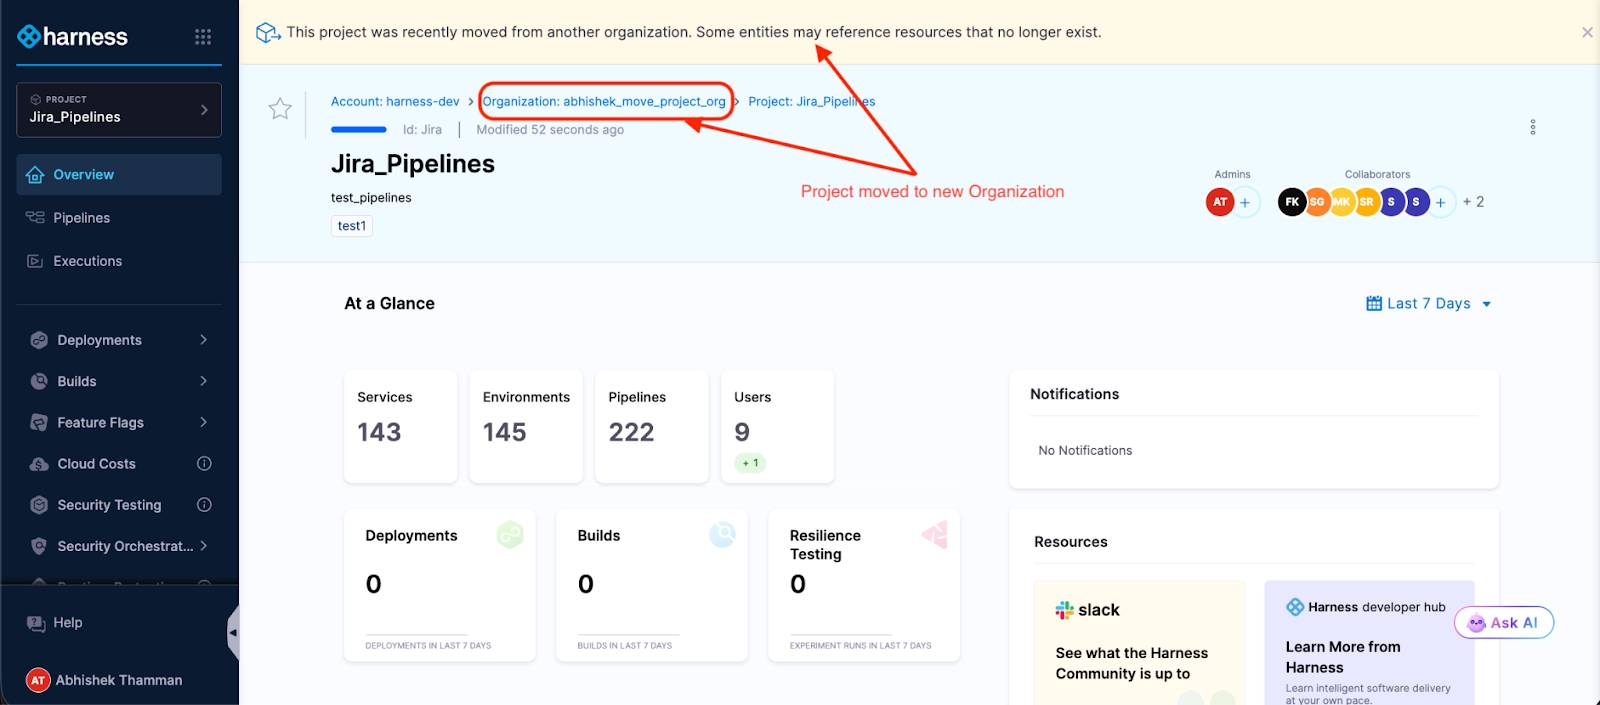Click the FK collaborator avatar
The image size is (1600, 705).
tap(1292, 202)
